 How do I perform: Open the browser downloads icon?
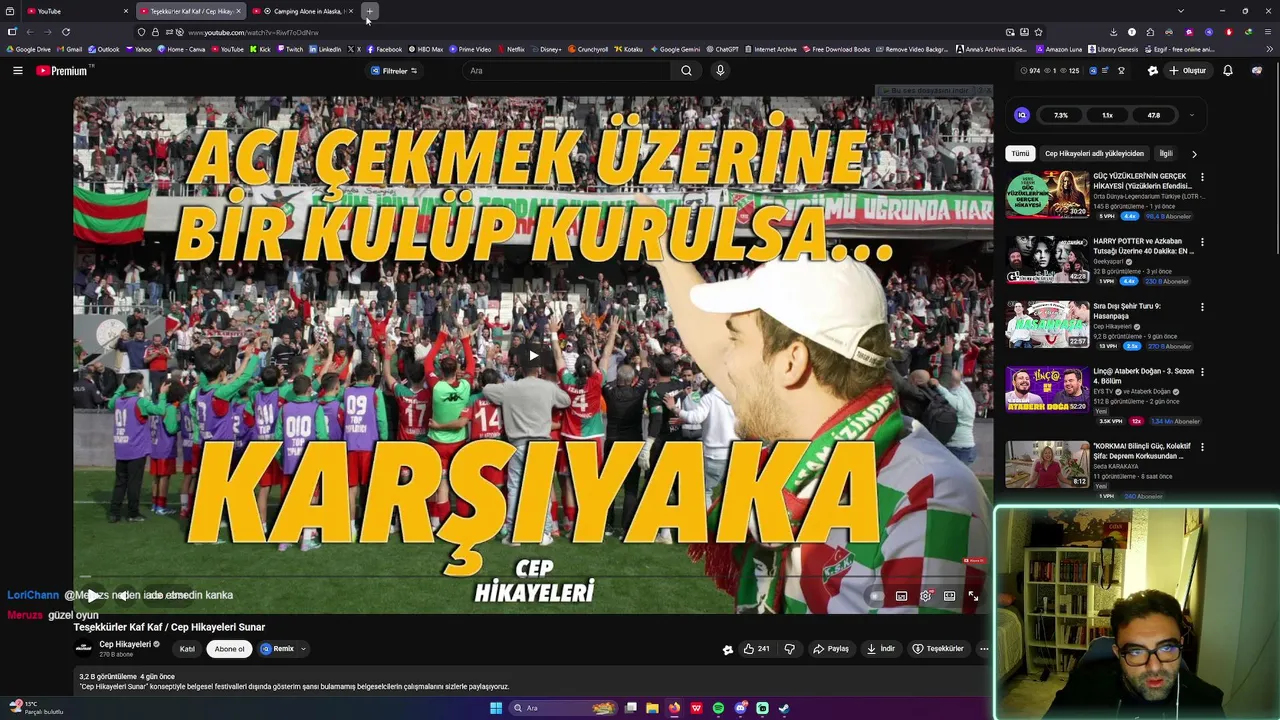(1113, 32)
